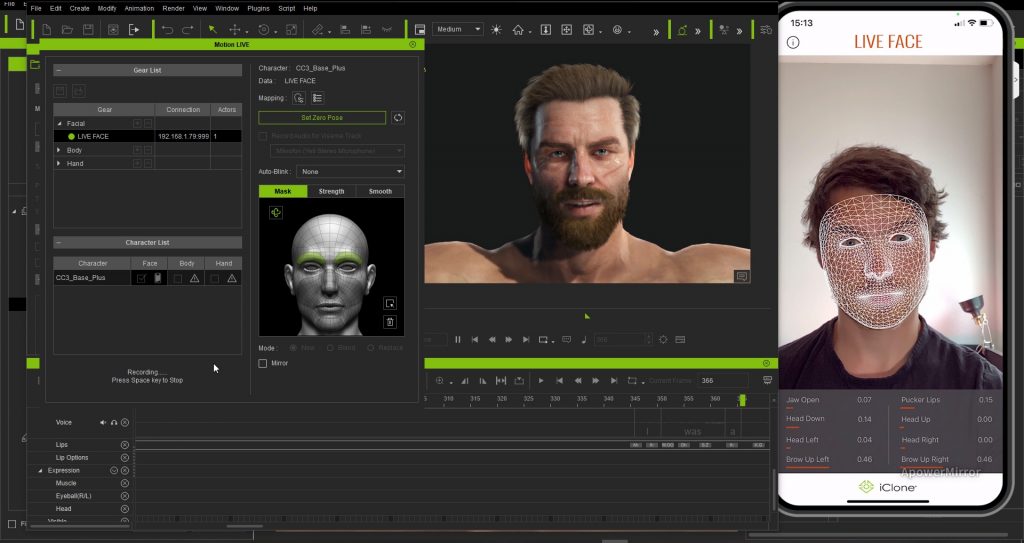The height and width of the screenshot is (543, 1024).
Task: Click the sun light icon beside Medium
Action: pos(496,29)
